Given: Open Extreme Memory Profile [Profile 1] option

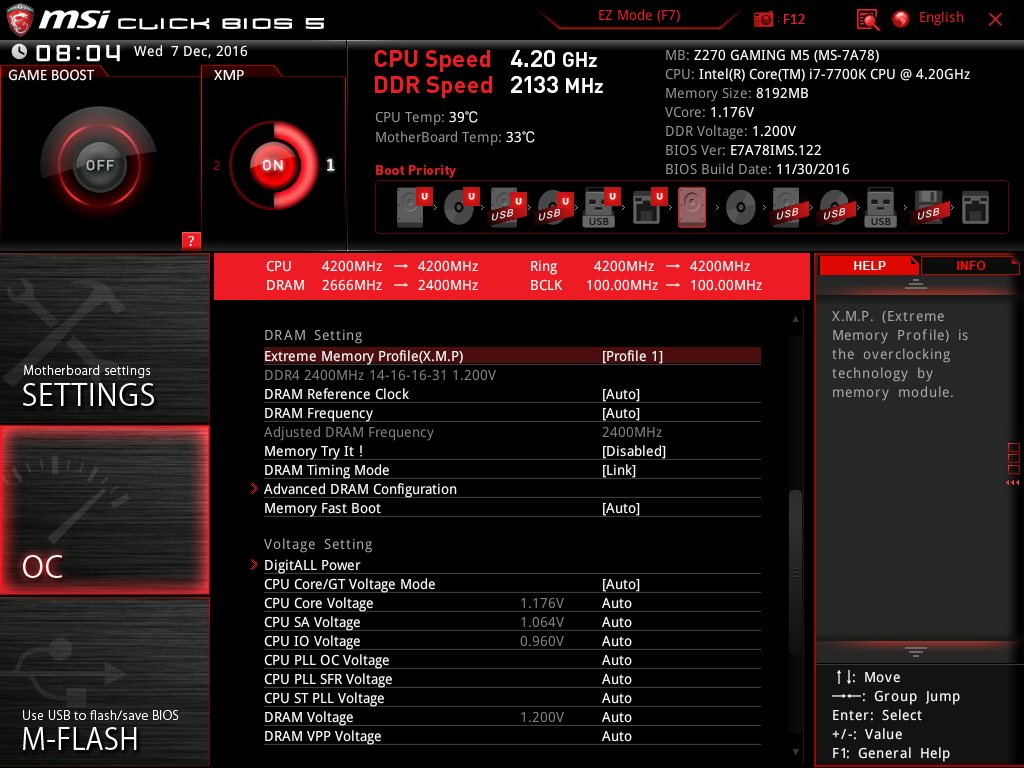Looking at the screenshot, I should point(512,356).
